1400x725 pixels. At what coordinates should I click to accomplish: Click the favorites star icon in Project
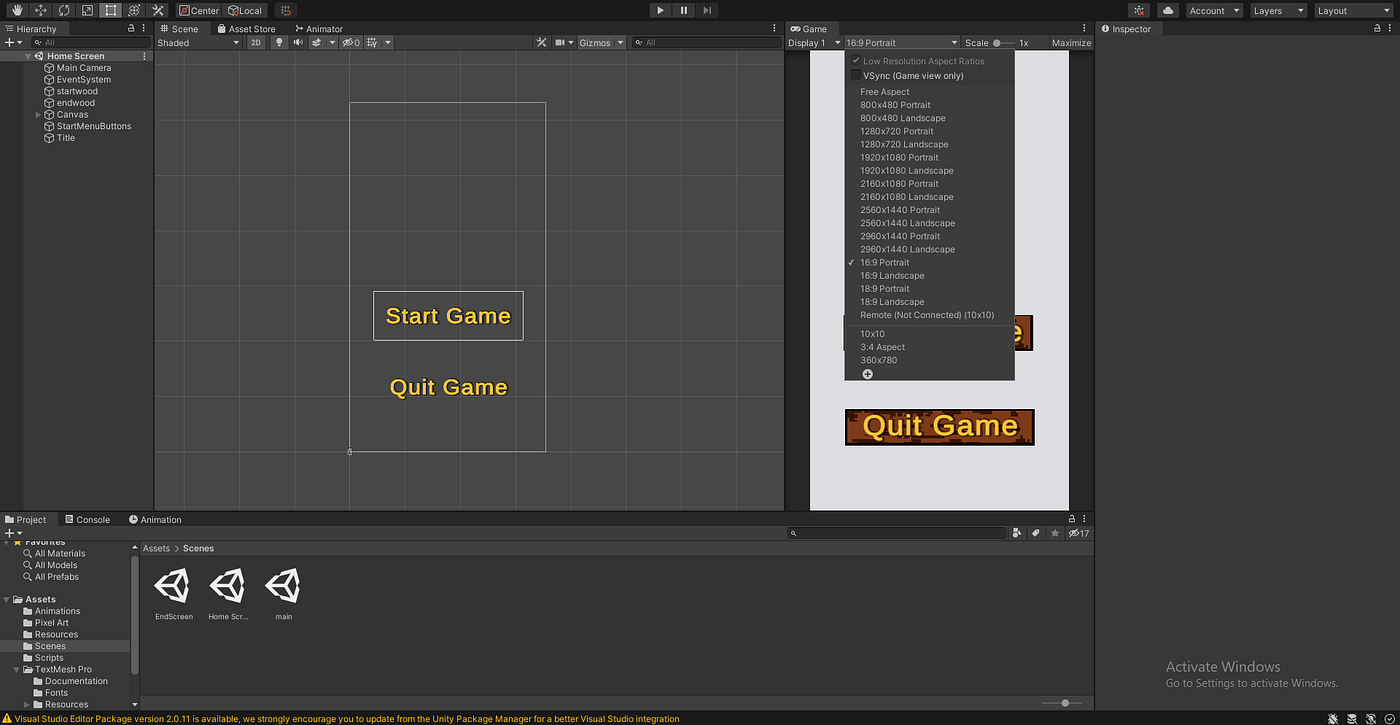[x=1055, y=533]
